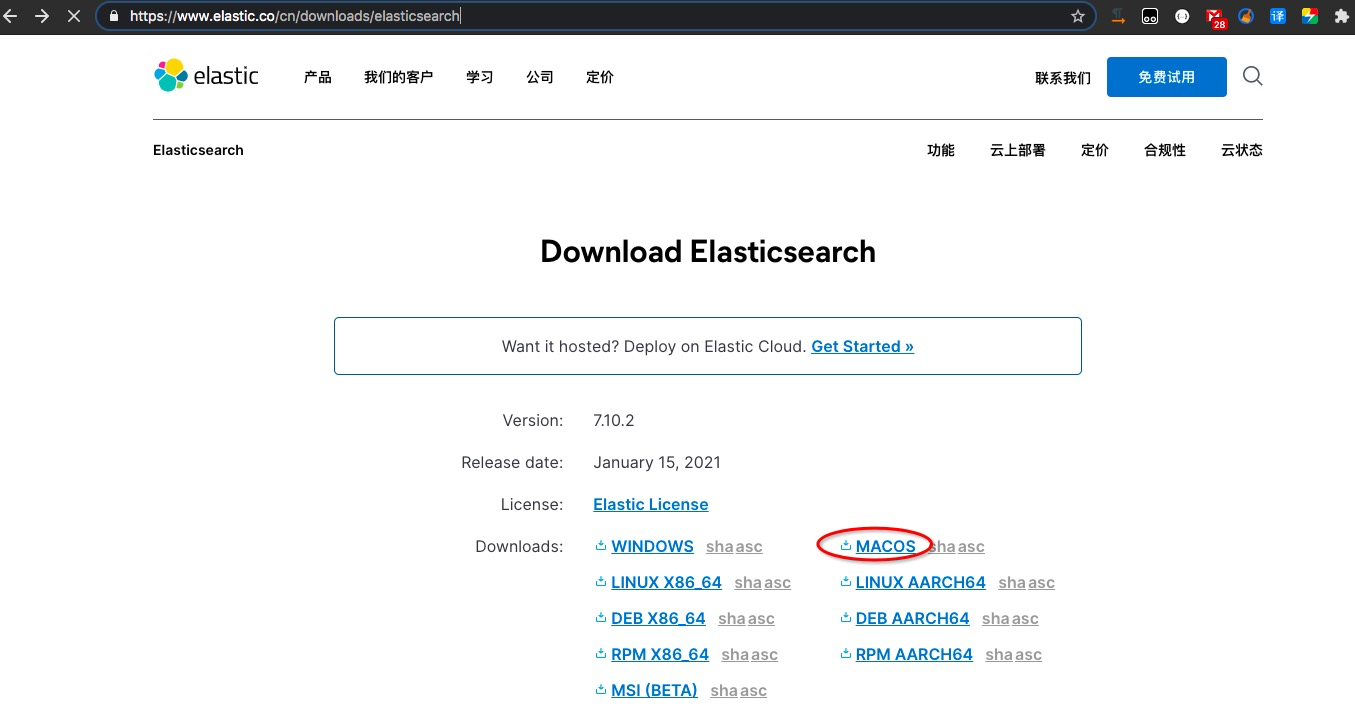Follow the Get Started » link
The width and height of the screenshot is (1355, 709).
(x=863, y=346)
